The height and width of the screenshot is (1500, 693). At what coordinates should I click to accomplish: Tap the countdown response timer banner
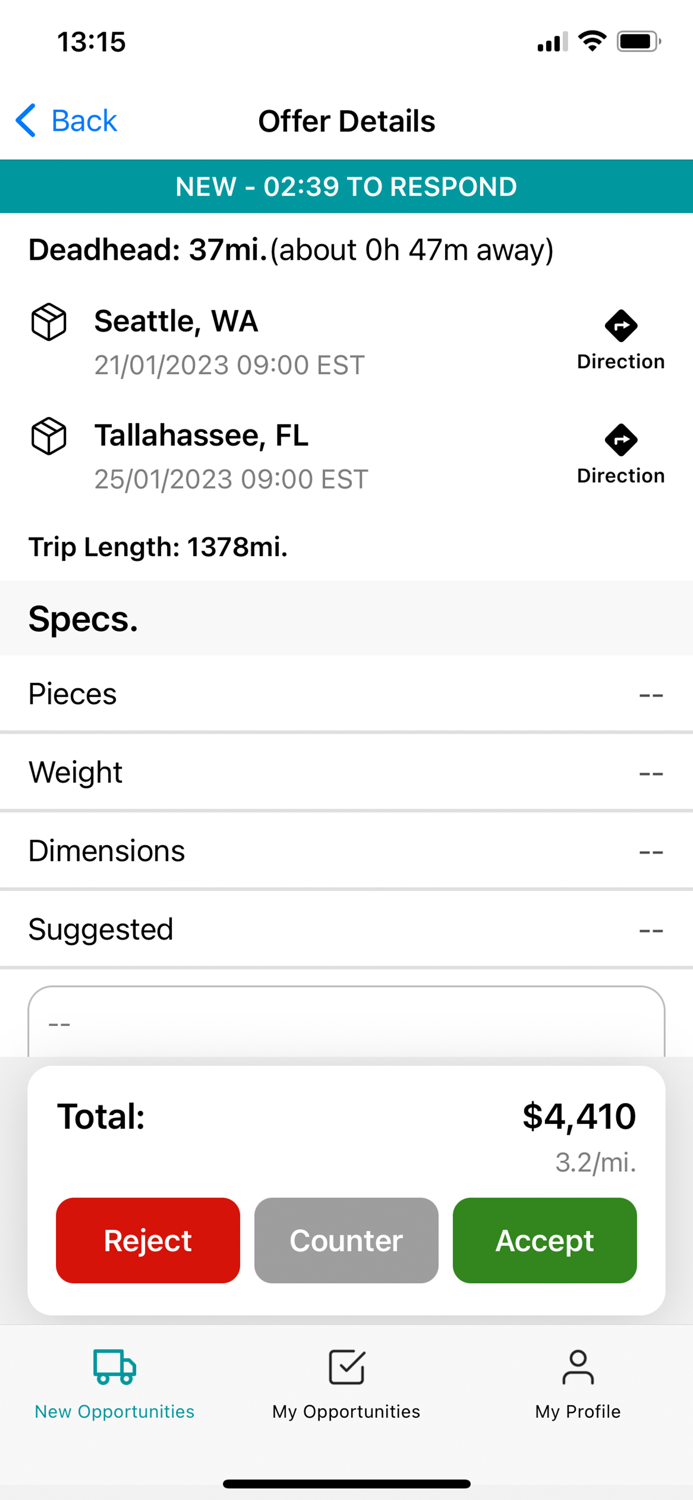346,186
